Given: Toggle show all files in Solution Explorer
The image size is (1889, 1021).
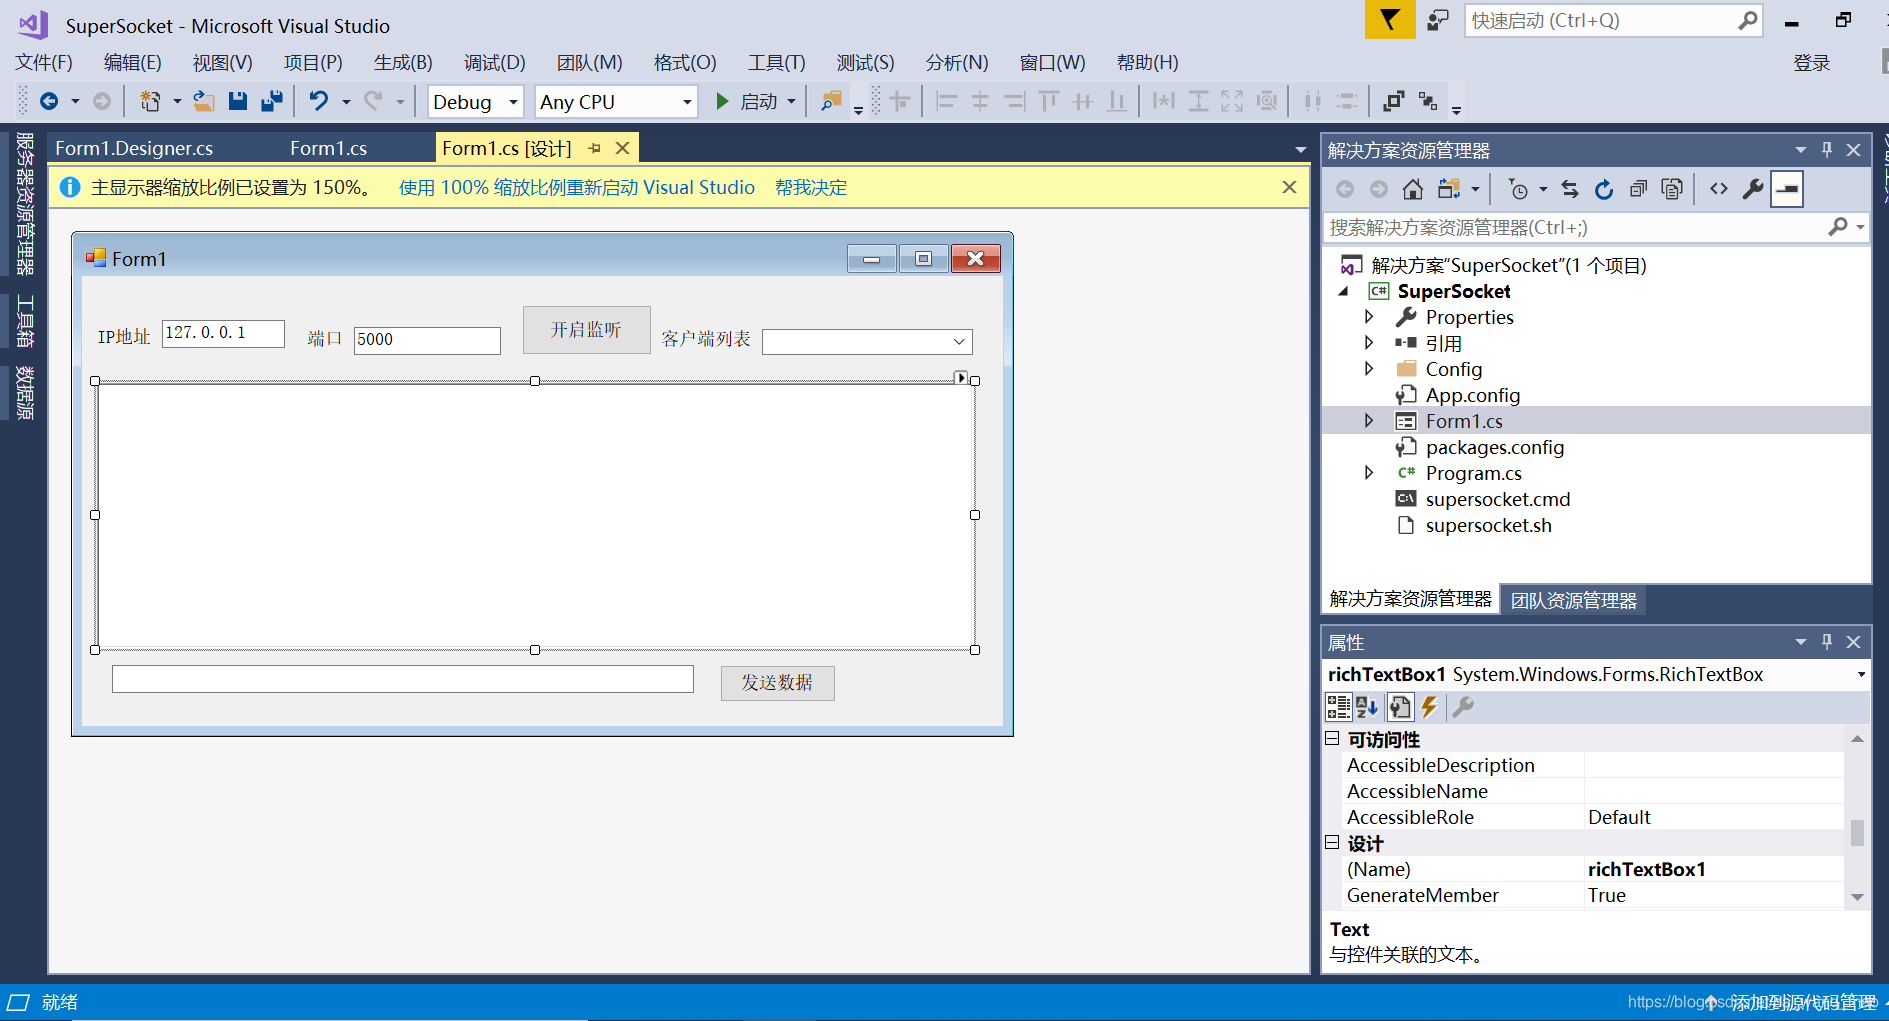Looking at the screenshot, I should pos(1672,189).
